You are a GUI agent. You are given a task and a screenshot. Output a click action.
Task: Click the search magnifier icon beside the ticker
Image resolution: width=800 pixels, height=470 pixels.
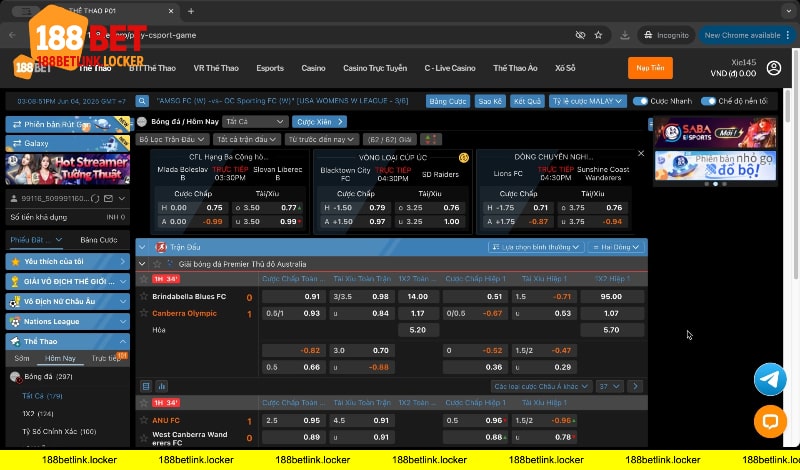pos(143,102)
